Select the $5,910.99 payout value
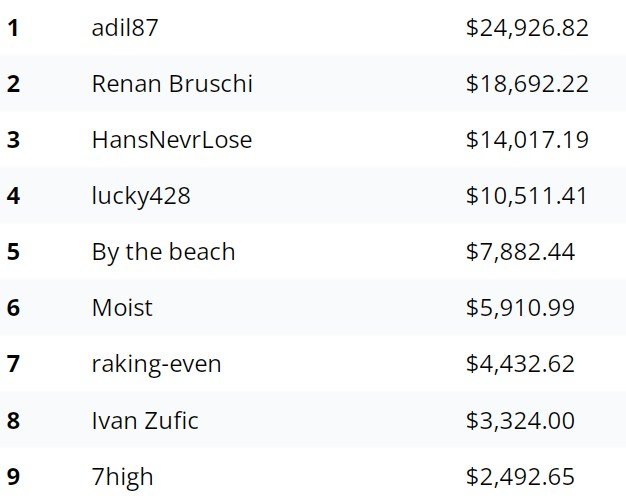Viewport: 626px width, 498px height. (x=520, y=308)
